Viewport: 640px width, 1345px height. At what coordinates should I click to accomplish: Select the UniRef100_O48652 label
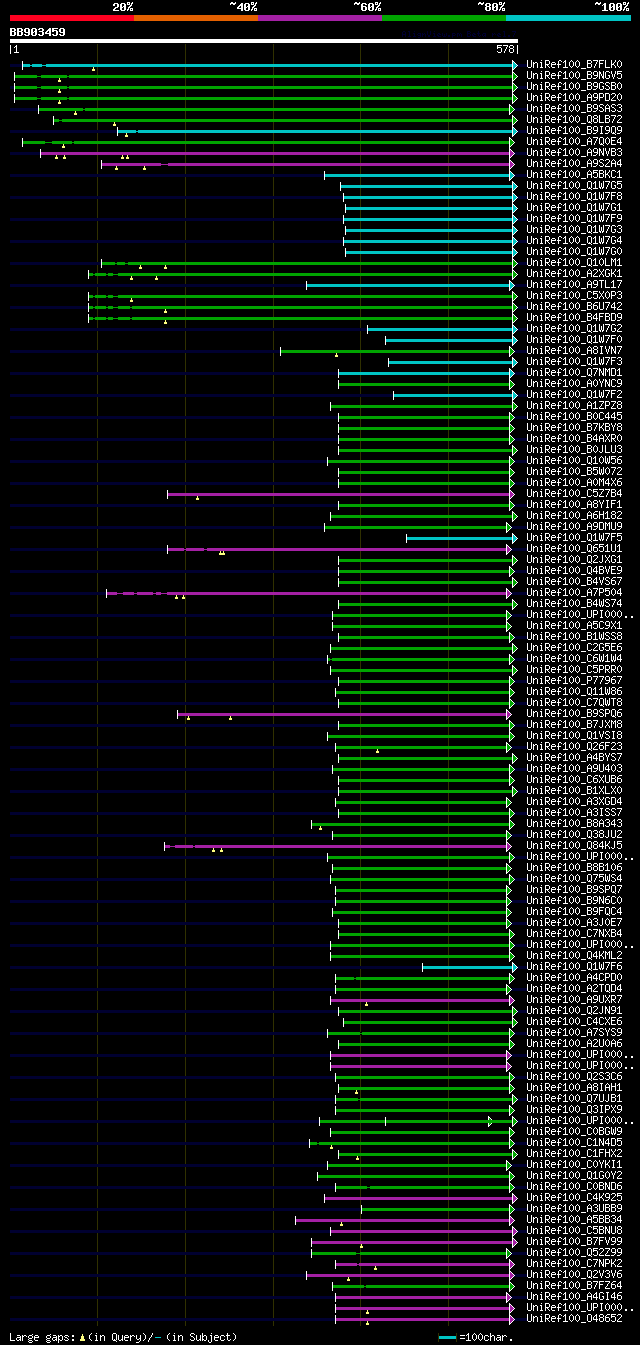pyautogui.click(x=574, y=1319)
